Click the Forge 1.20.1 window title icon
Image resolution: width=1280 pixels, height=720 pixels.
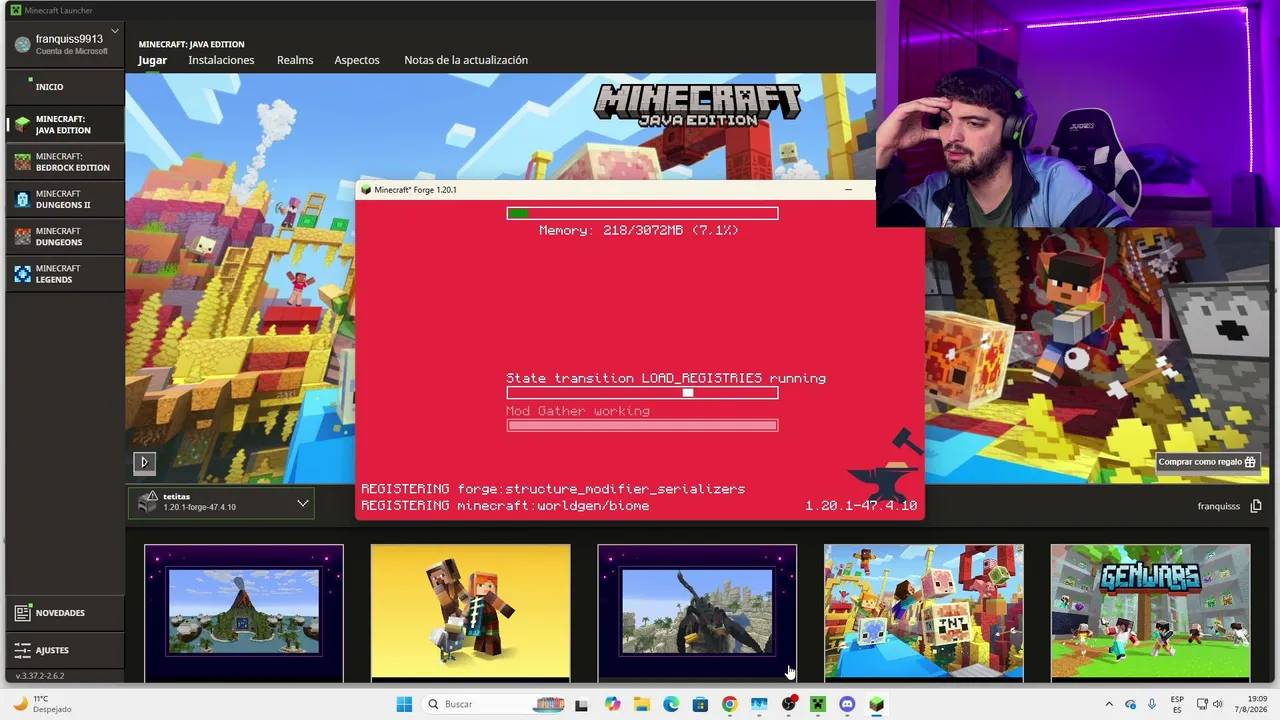[x=366, y=190]
